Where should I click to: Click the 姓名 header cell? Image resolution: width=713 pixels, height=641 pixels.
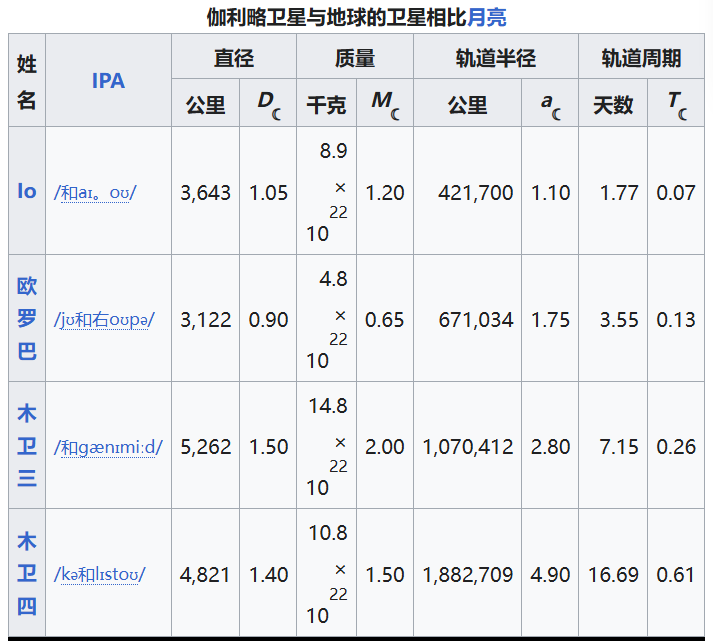click(27, 81)
